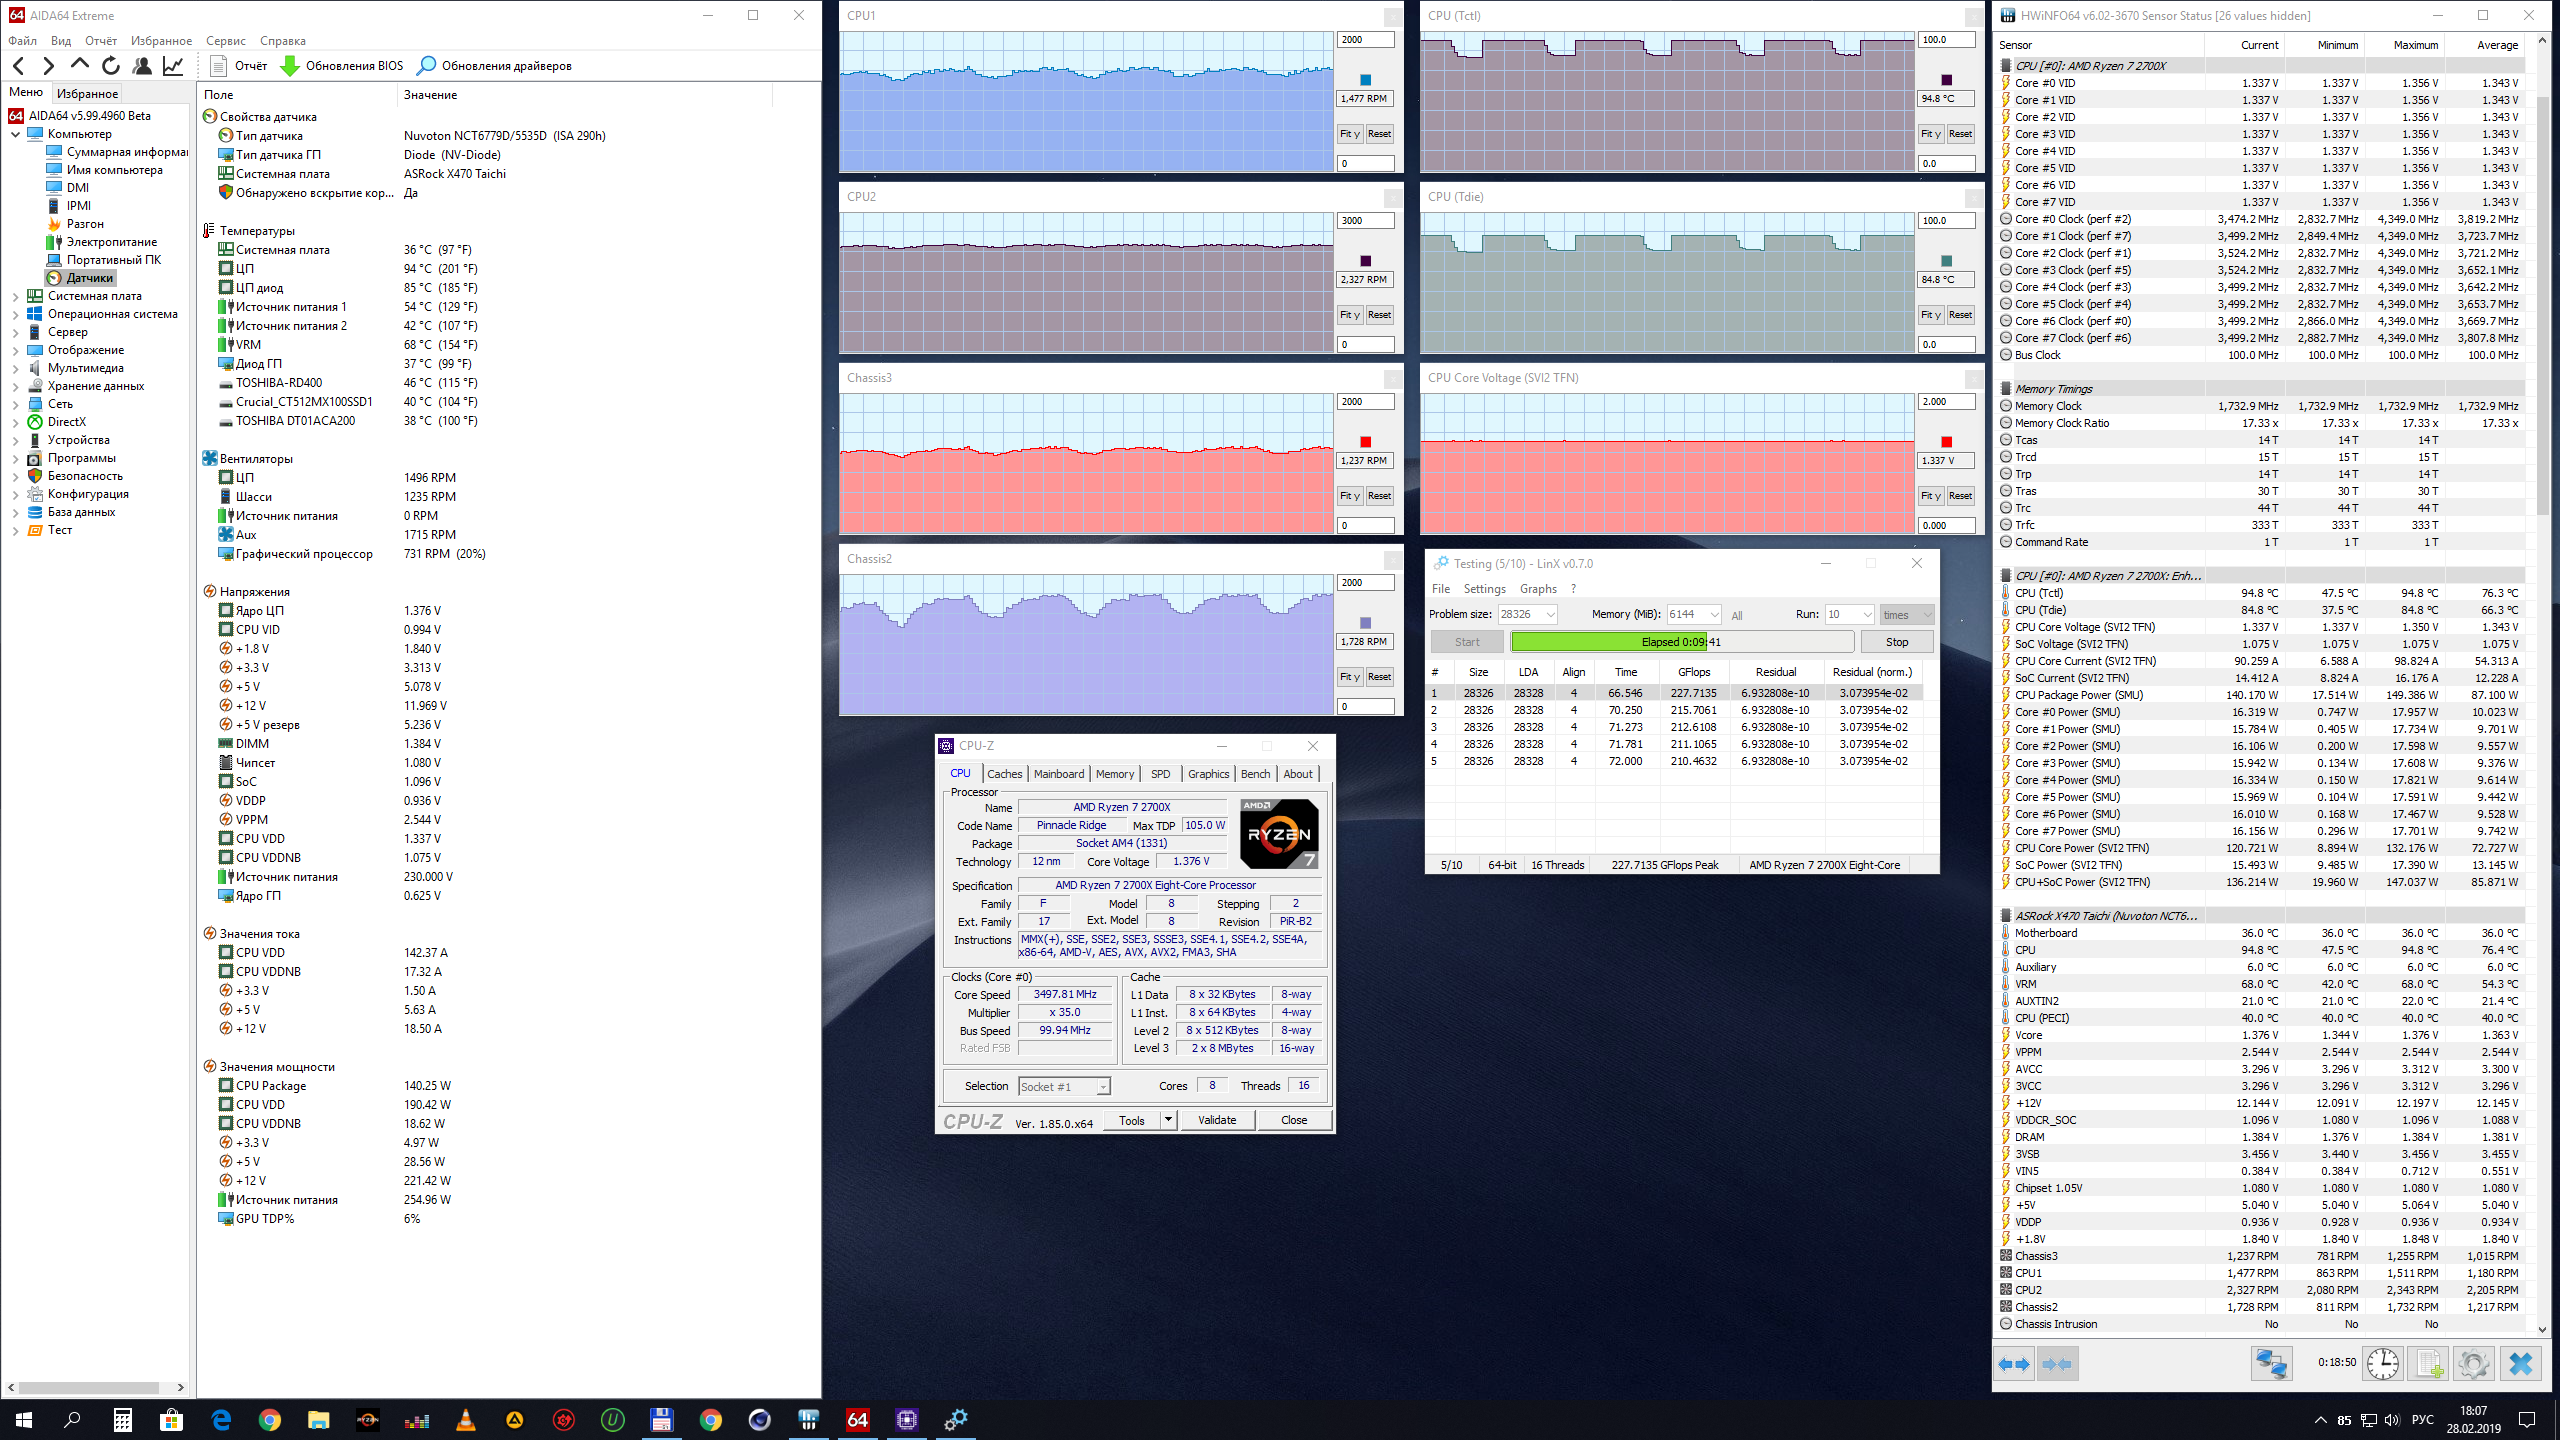Click HWiNFO reset clock icon

tap(2383, 1364)
